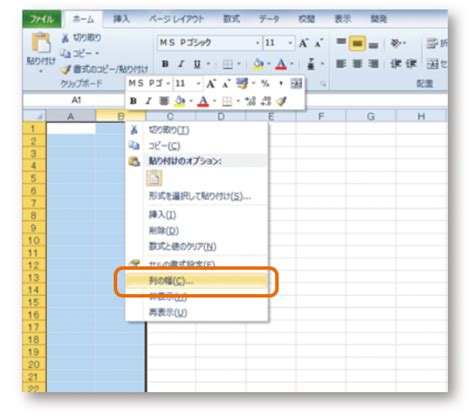Open the font size 11 dropdown in ribbon

(x=290, y=43)
